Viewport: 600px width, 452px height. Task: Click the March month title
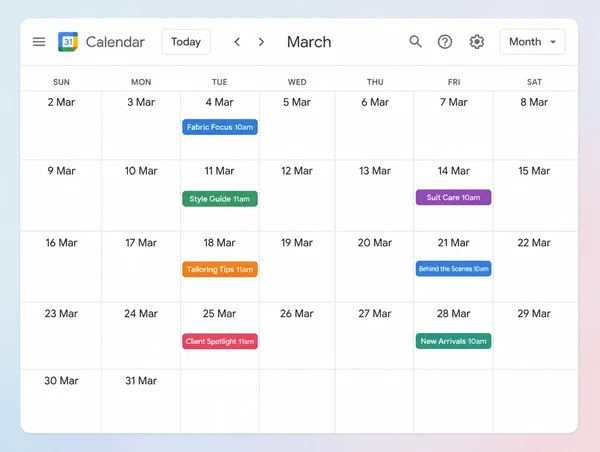pos(309,42)
